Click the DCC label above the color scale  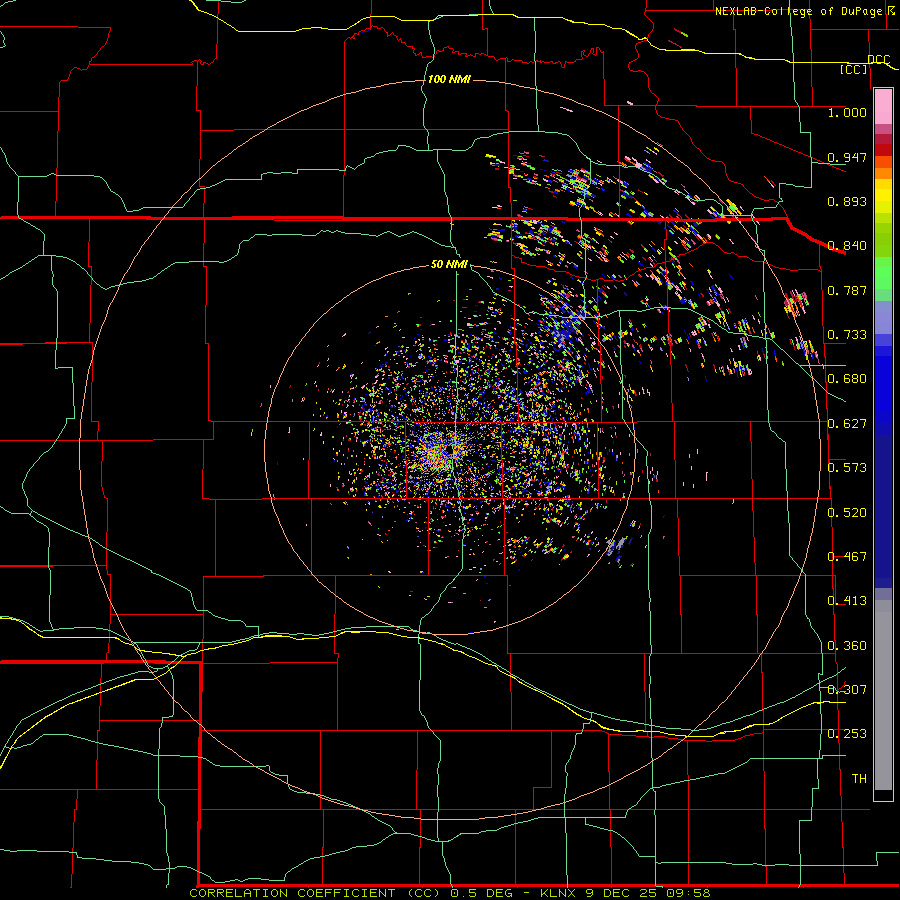pyautogui.click(x=879, y=59)
